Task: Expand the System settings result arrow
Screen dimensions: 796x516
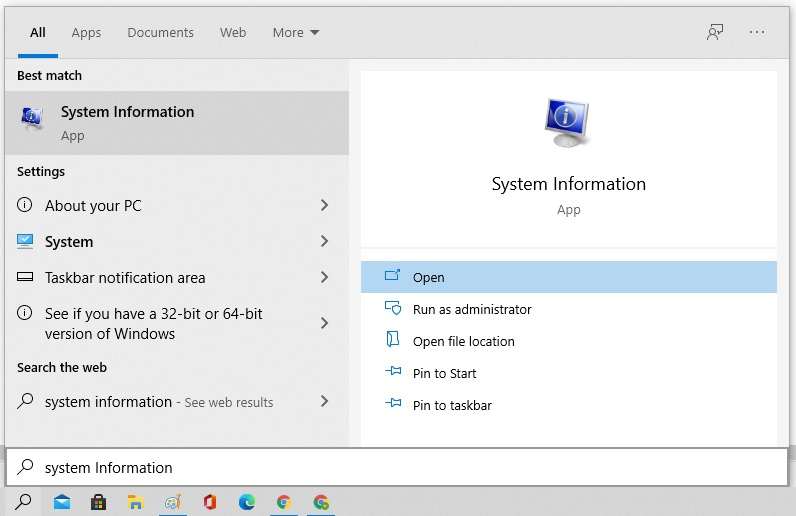Action: pyautogui.click(x=324, y=242)
